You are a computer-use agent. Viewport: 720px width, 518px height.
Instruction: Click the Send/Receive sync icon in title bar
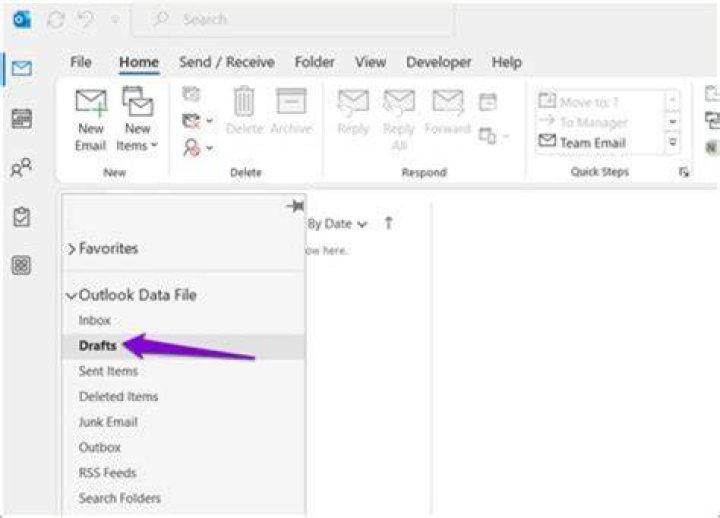(56, 19)
